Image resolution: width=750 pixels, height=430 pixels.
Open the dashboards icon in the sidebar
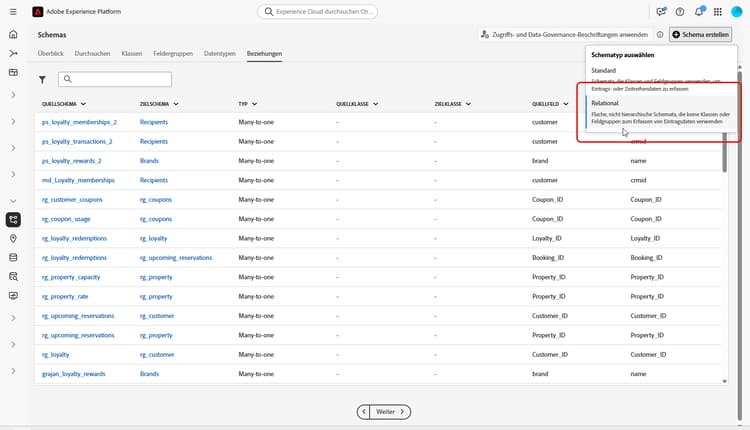pos(13,72)
